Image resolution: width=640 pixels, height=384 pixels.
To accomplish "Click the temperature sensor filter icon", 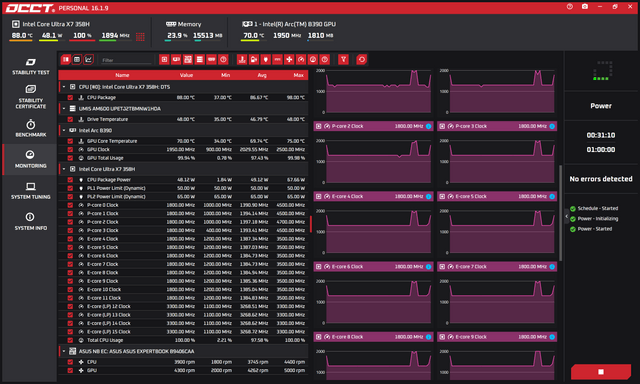I will click(242, 60).
